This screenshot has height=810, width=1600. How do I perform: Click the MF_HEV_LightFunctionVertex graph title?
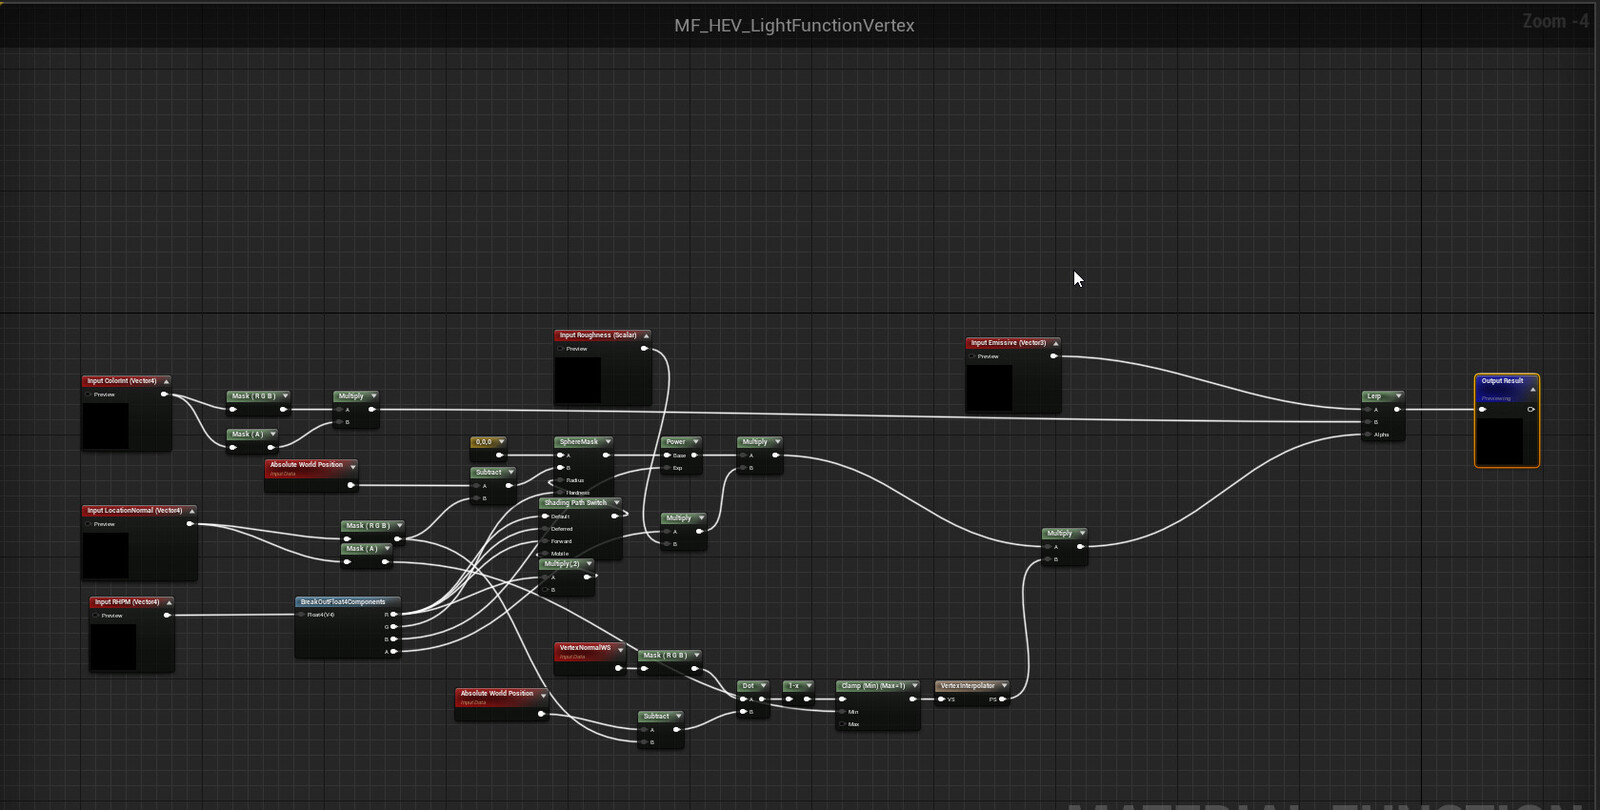(x=794, y=26)
